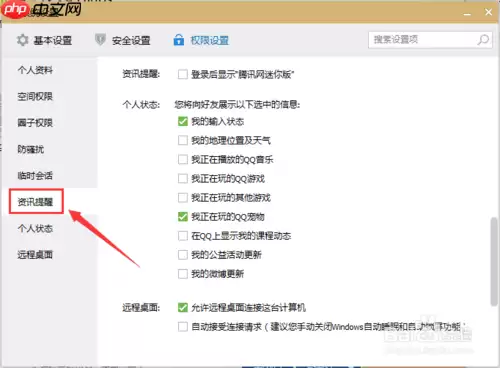Tick 我正在玩的QQ游戏
Screen dimensions: 500x368
coord(183,179)
